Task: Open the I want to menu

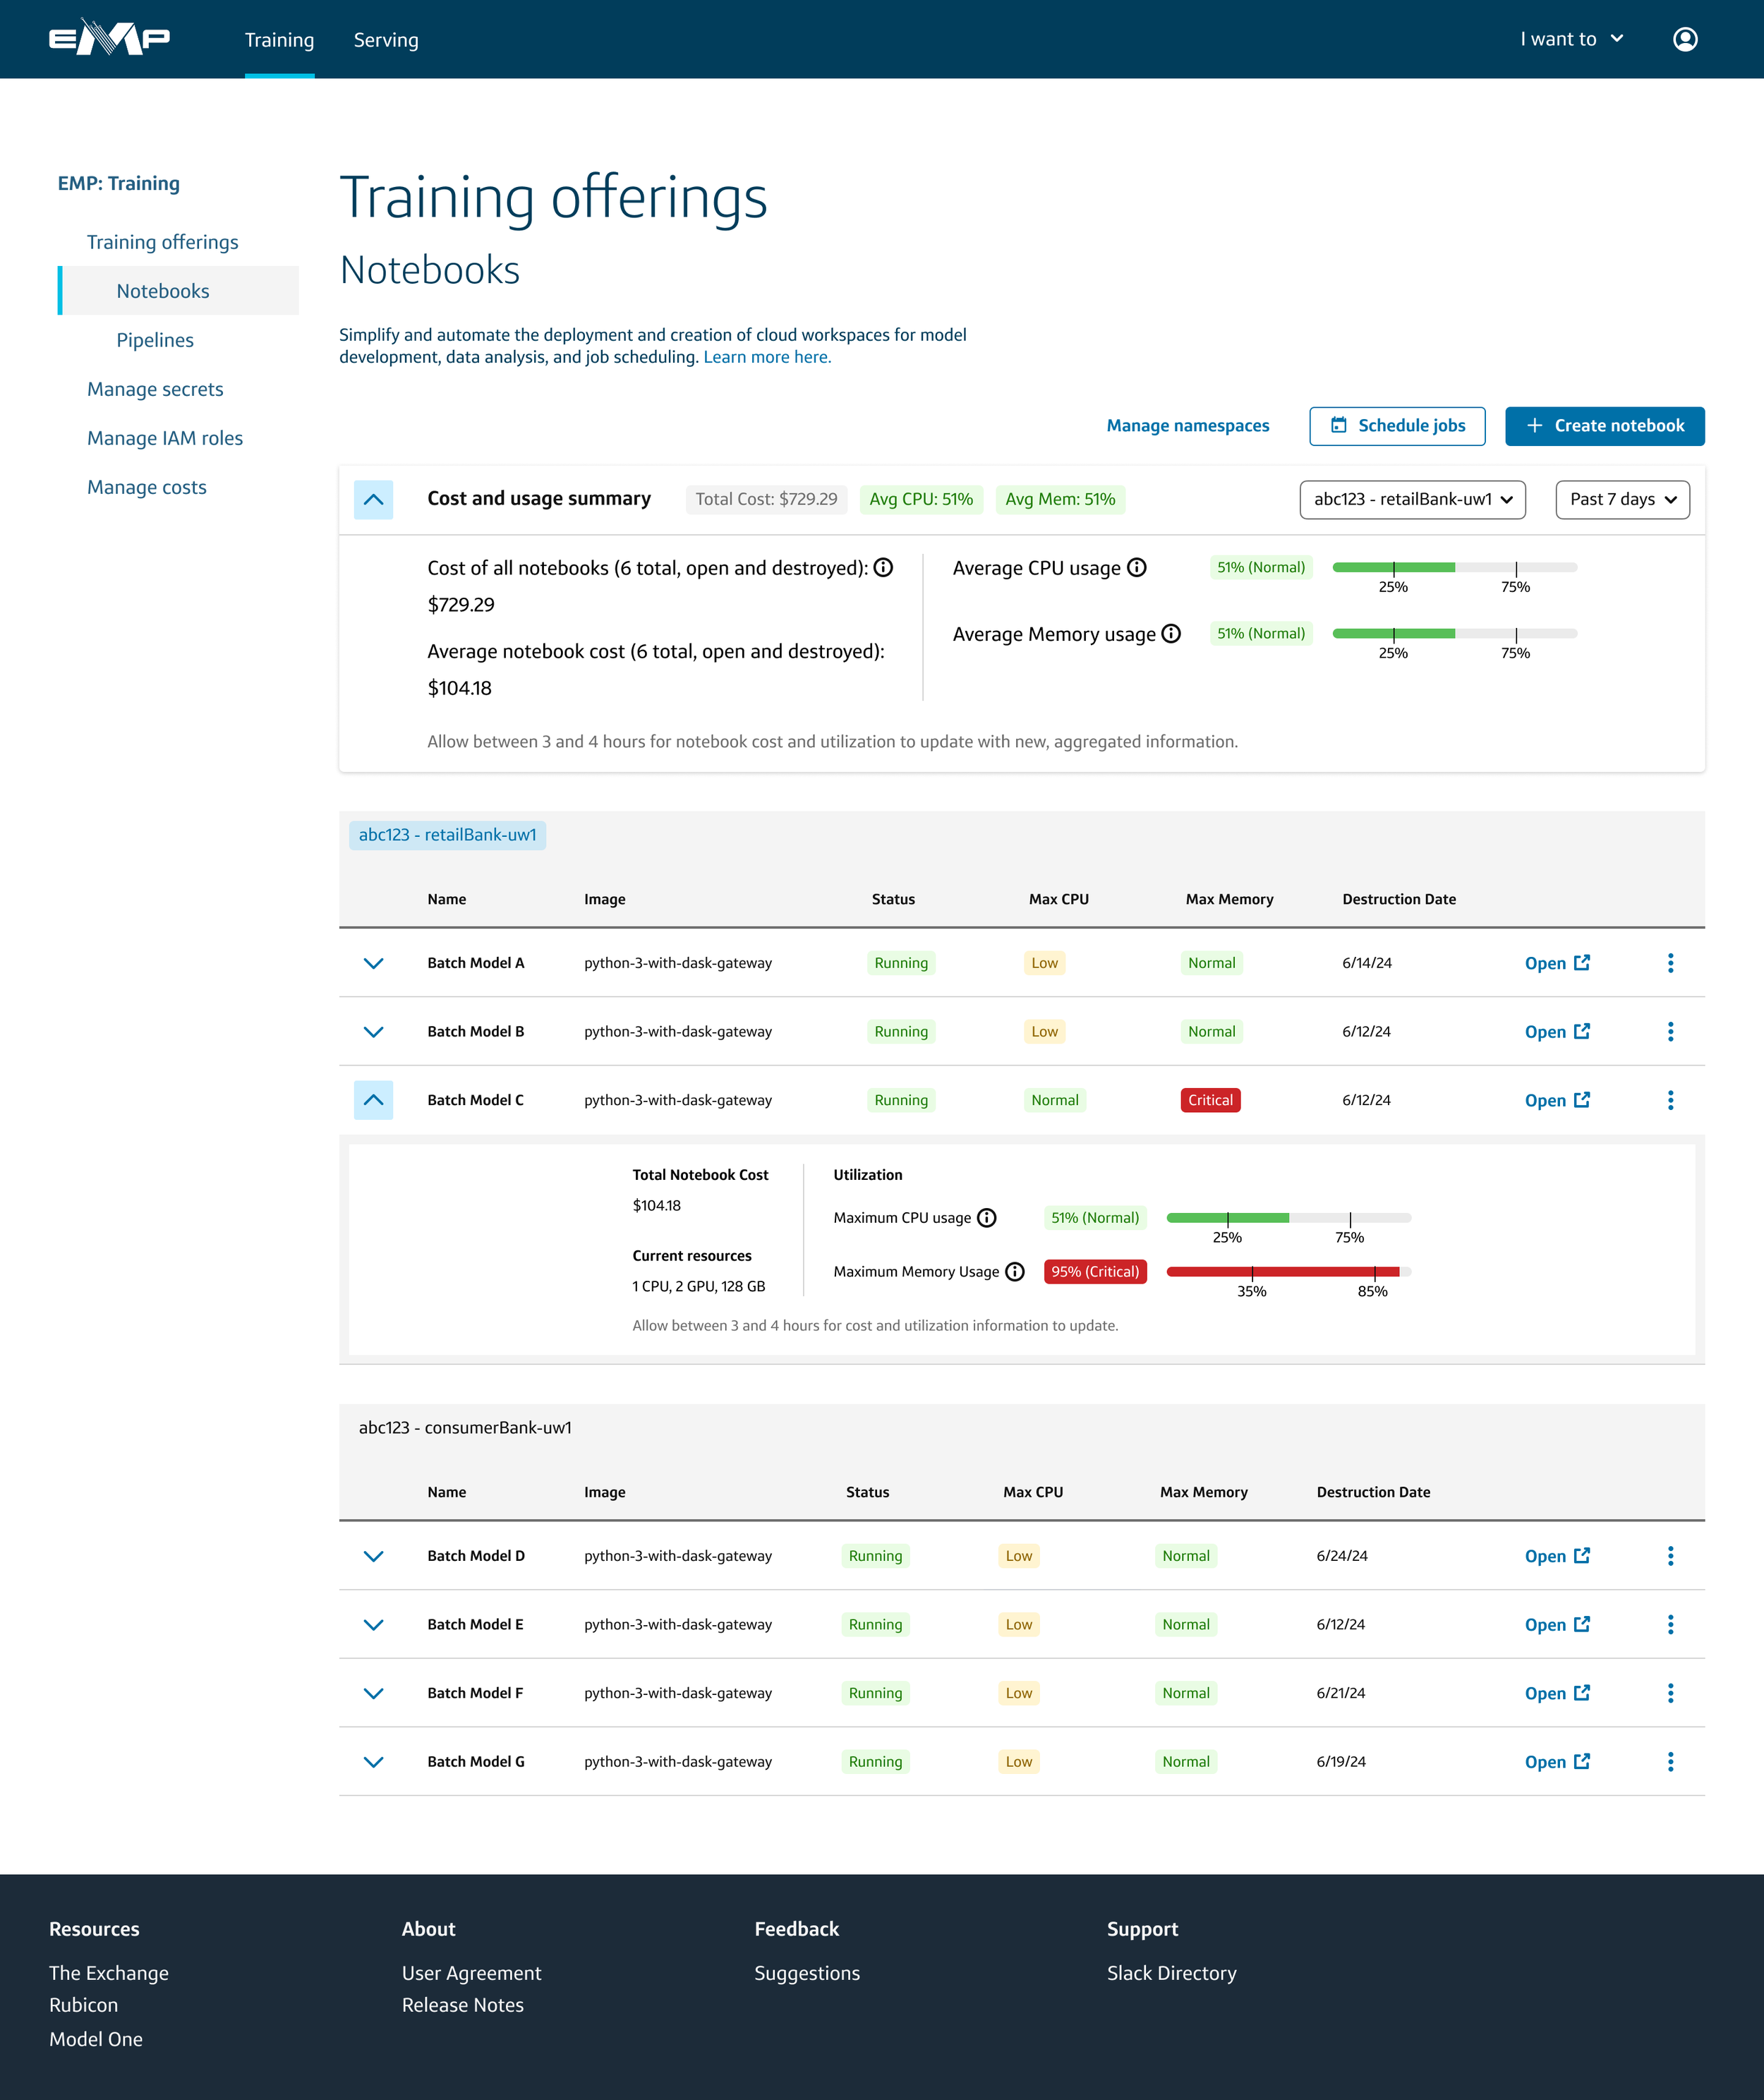Action: [1571, 39]
